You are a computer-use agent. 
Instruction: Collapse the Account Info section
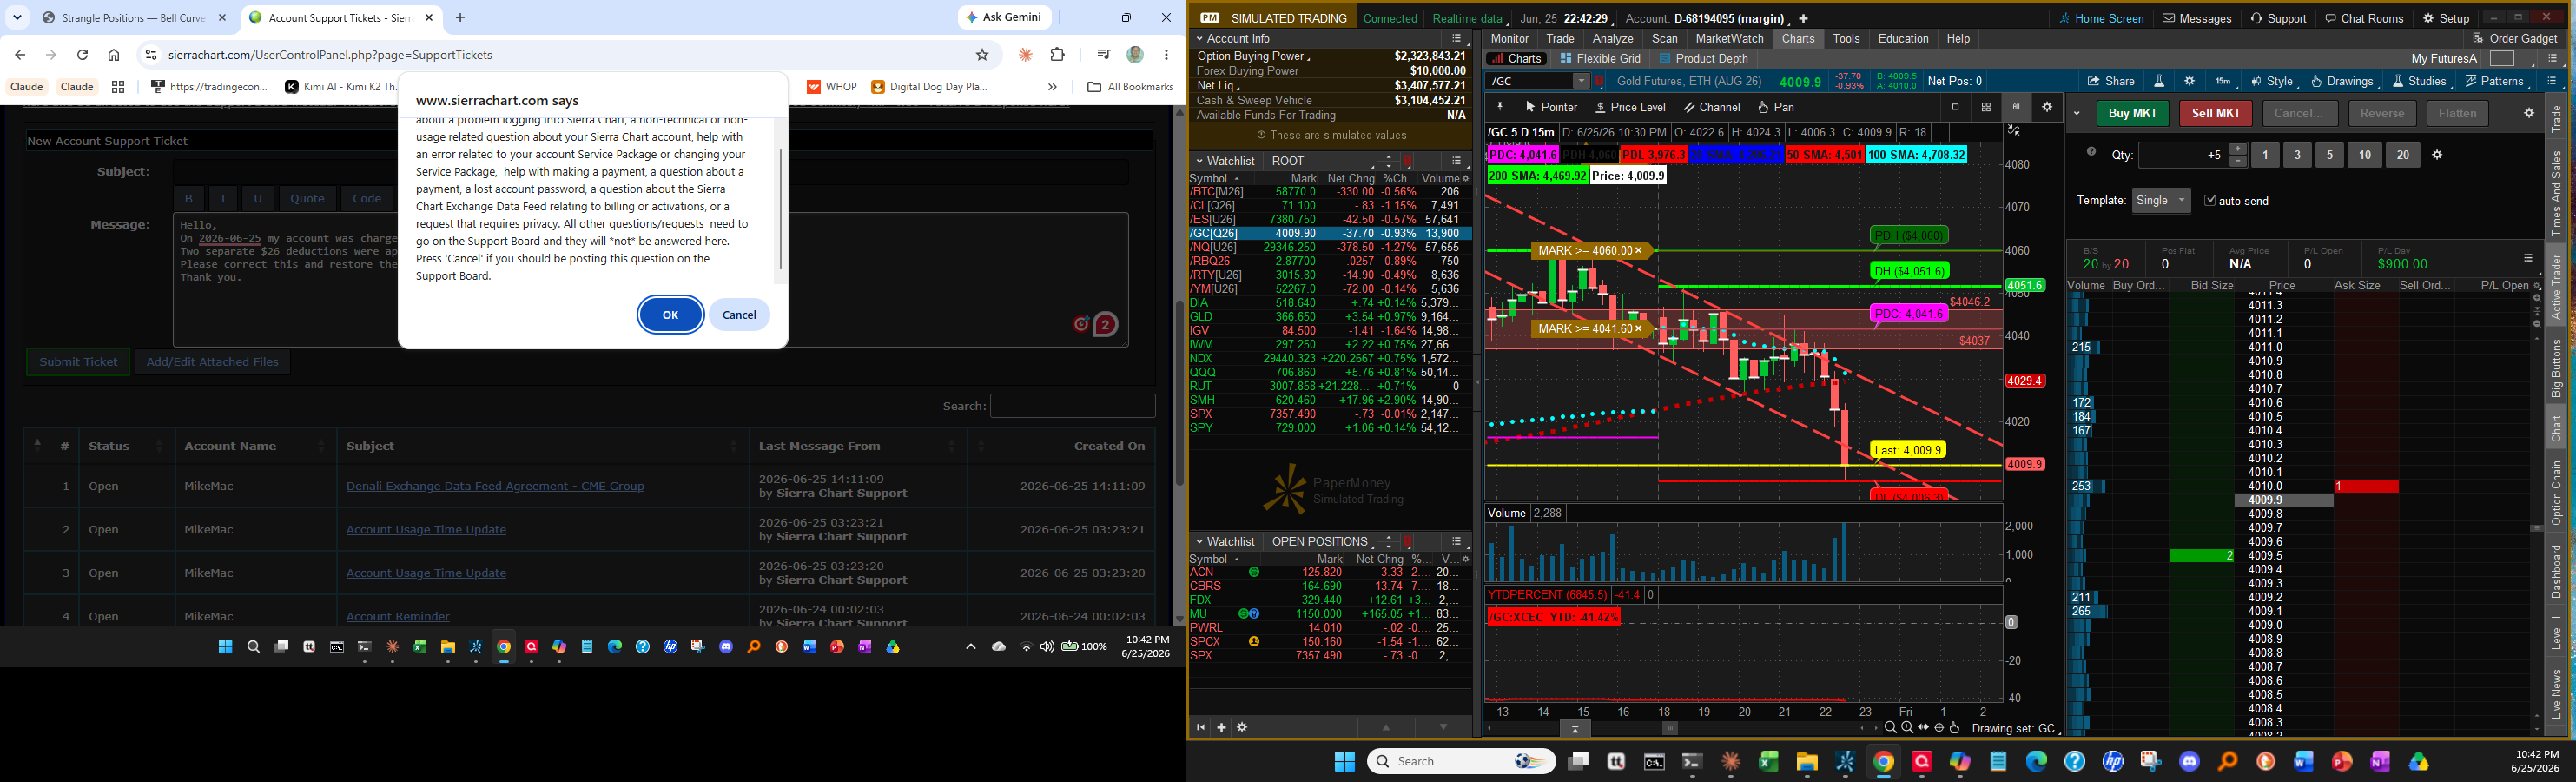(1201, 38)
